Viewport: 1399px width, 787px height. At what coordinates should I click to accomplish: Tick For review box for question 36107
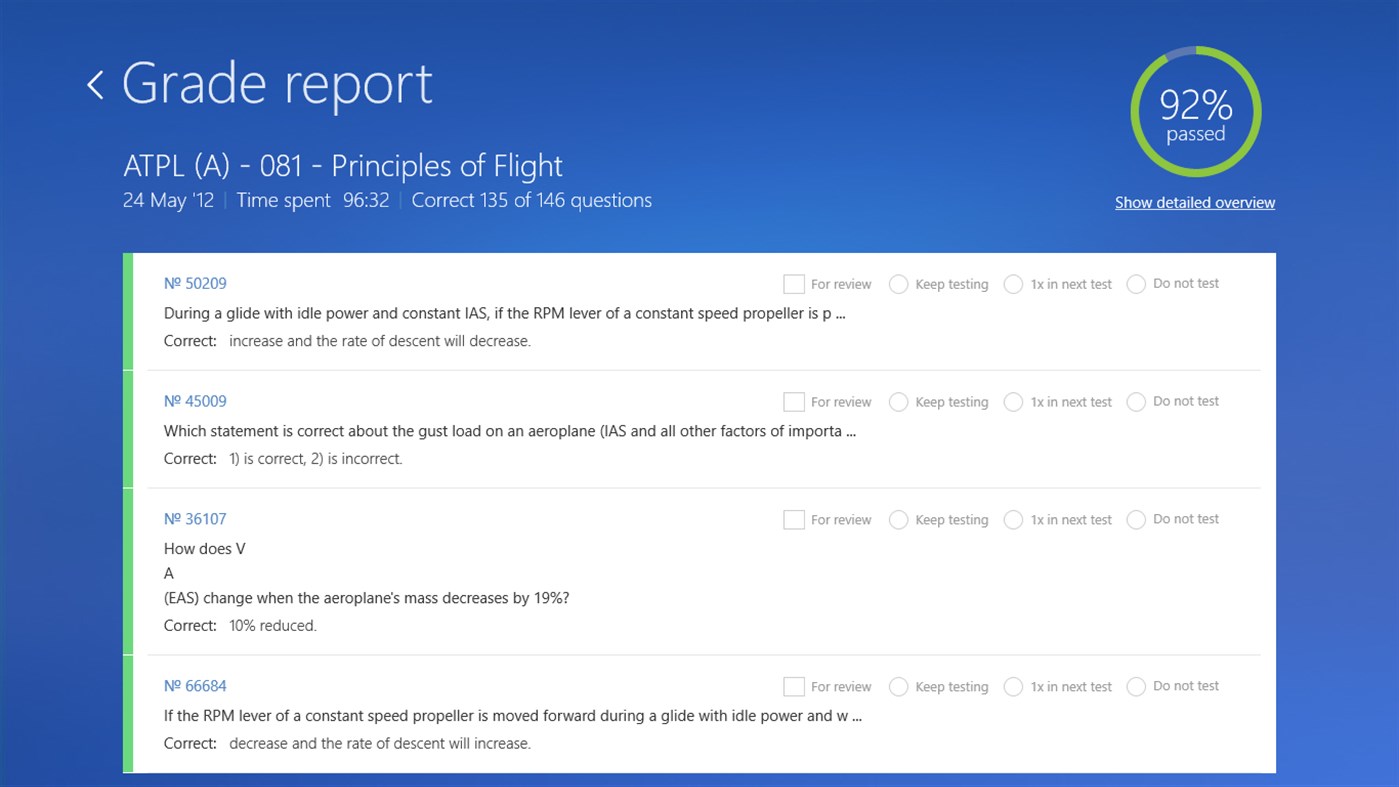click(x=794, y=520)
